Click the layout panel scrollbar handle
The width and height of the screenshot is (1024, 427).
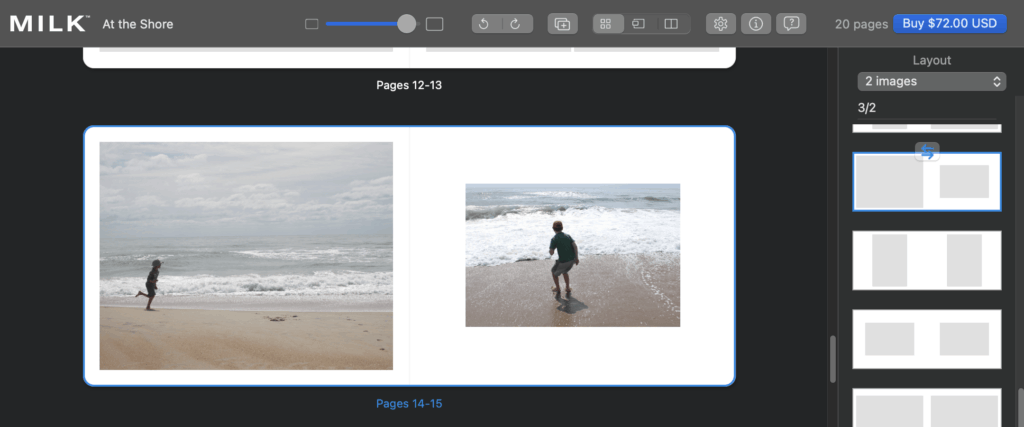[1020, 407]
